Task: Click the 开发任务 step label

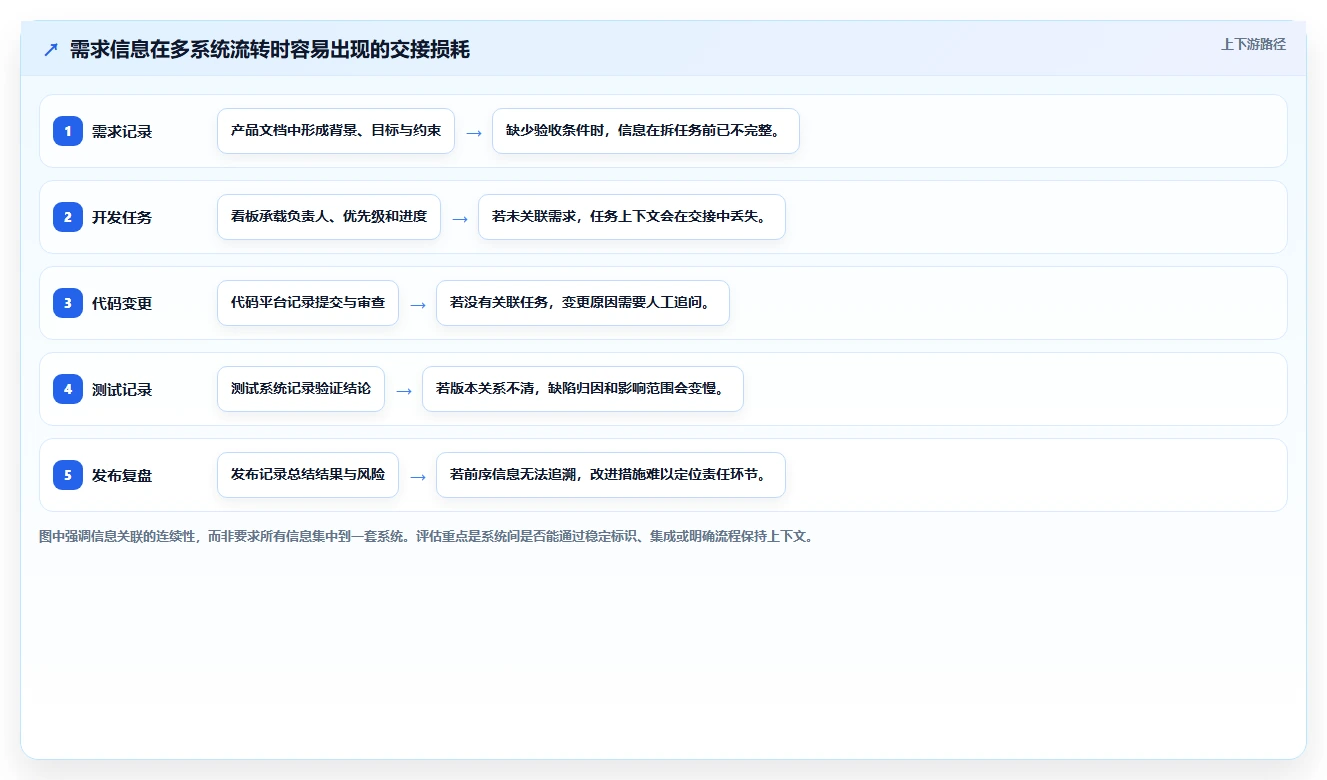Action: (x=122, y=217)
